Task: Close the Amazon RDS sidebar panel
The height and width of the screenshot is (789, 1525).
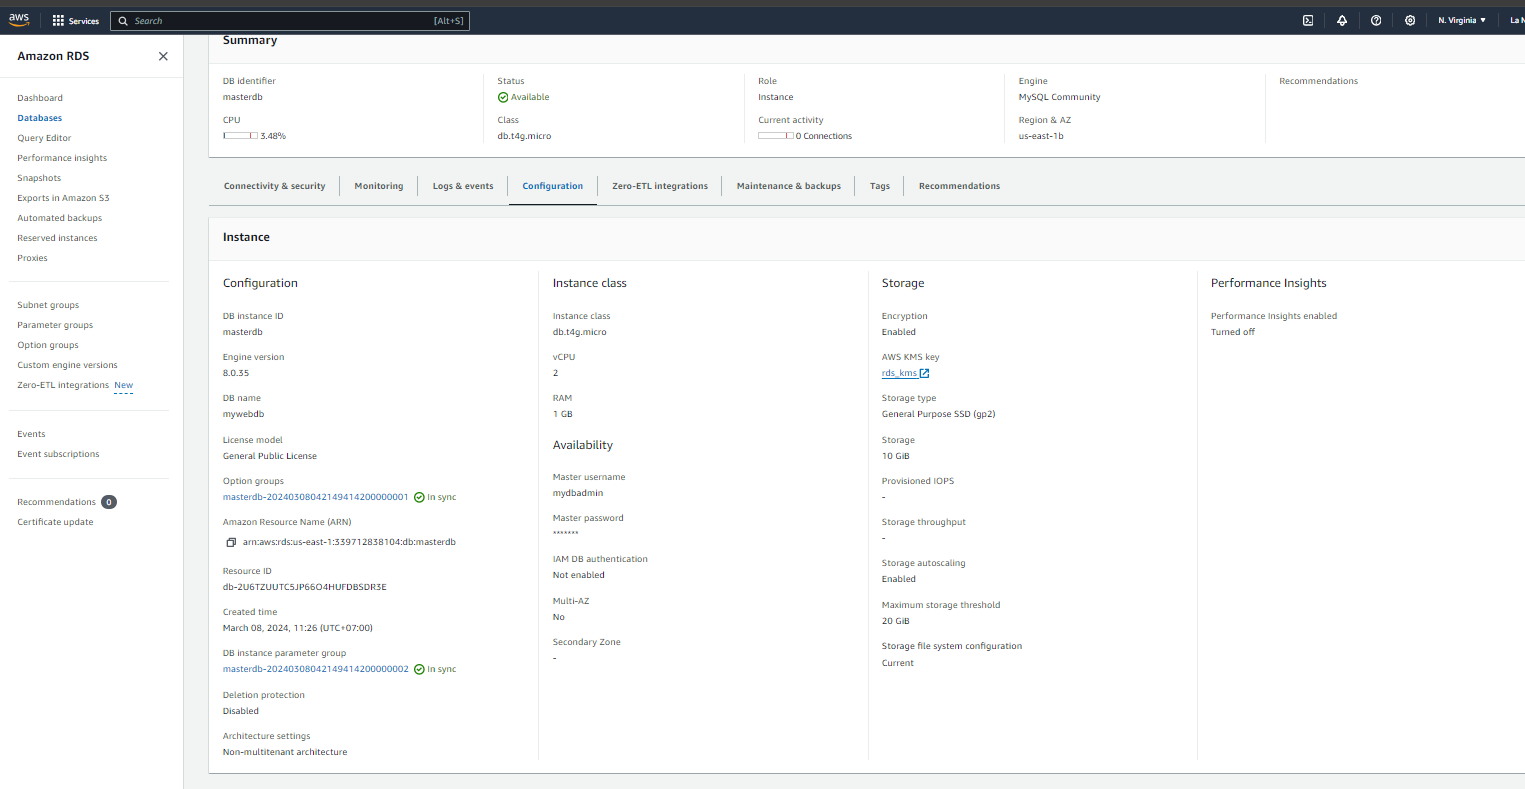Action: click(163, 56)
